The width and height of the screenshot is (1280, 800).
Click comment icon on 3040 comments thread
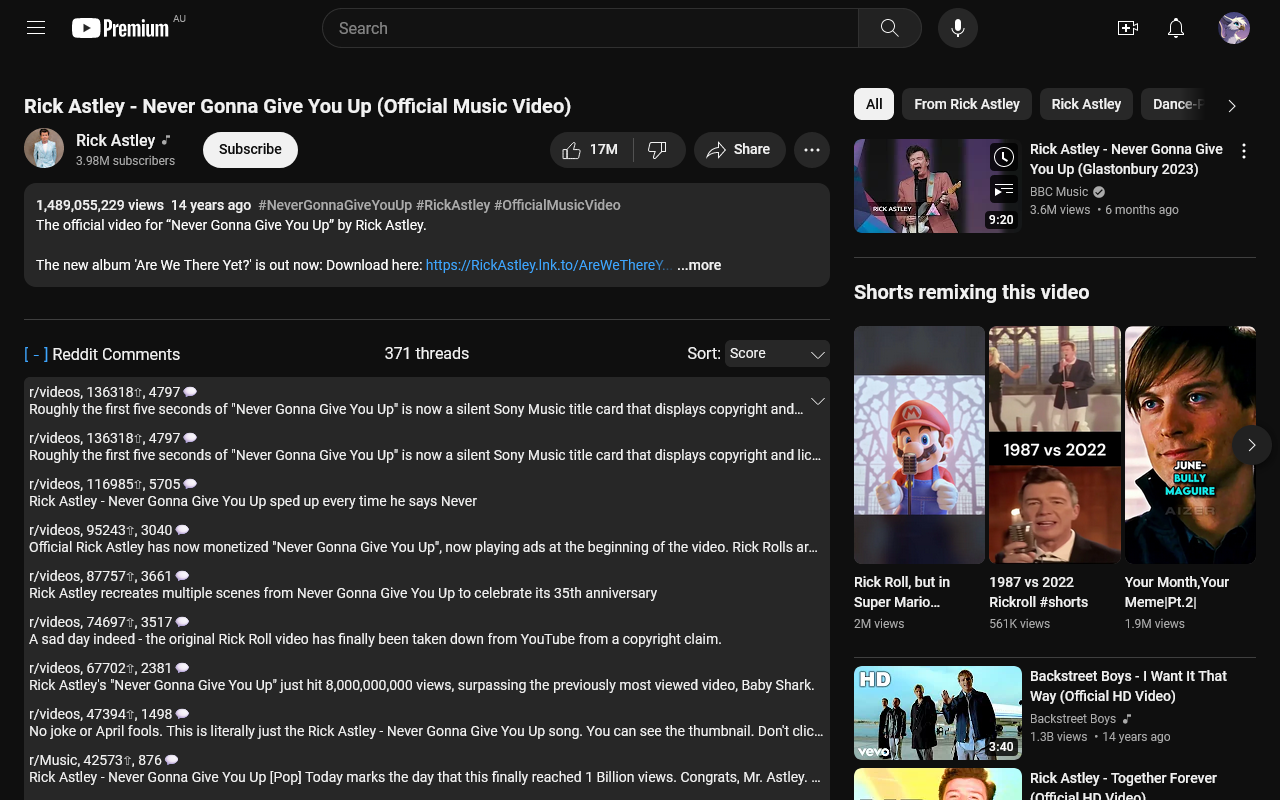(182, 530)
